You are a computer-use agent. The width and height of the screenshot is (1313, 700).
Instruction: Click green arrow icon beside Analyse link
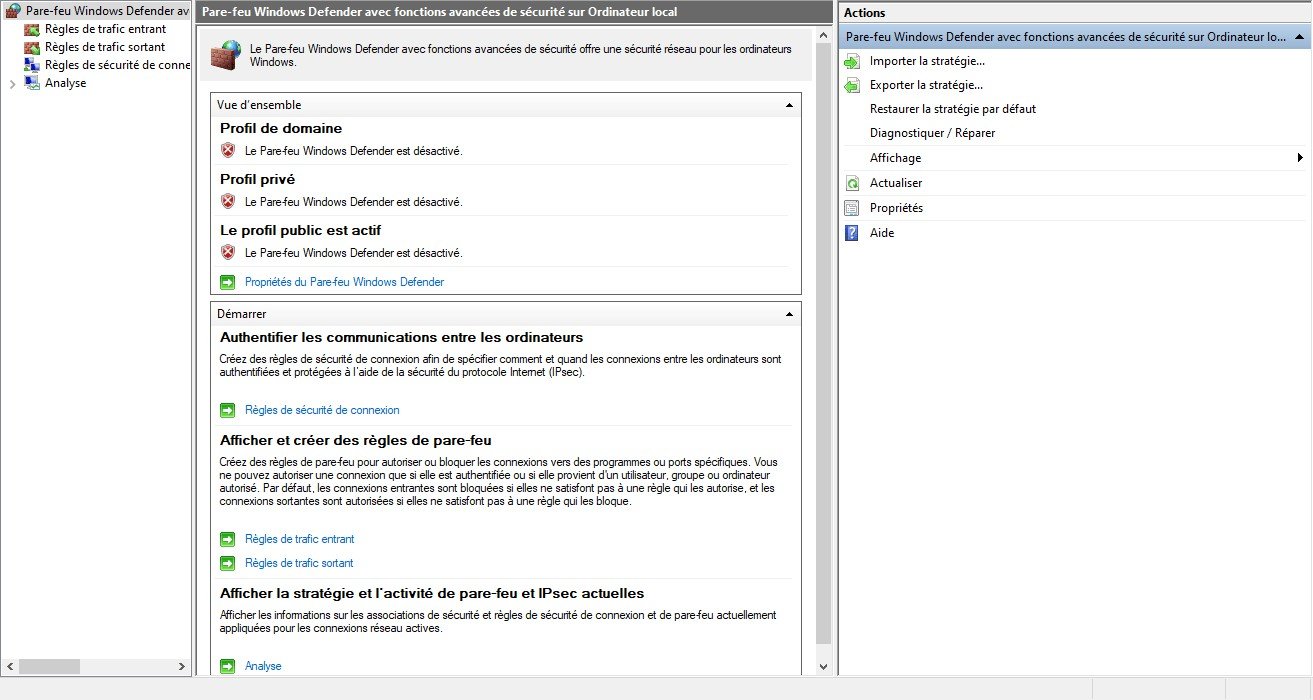click(228, 666)
